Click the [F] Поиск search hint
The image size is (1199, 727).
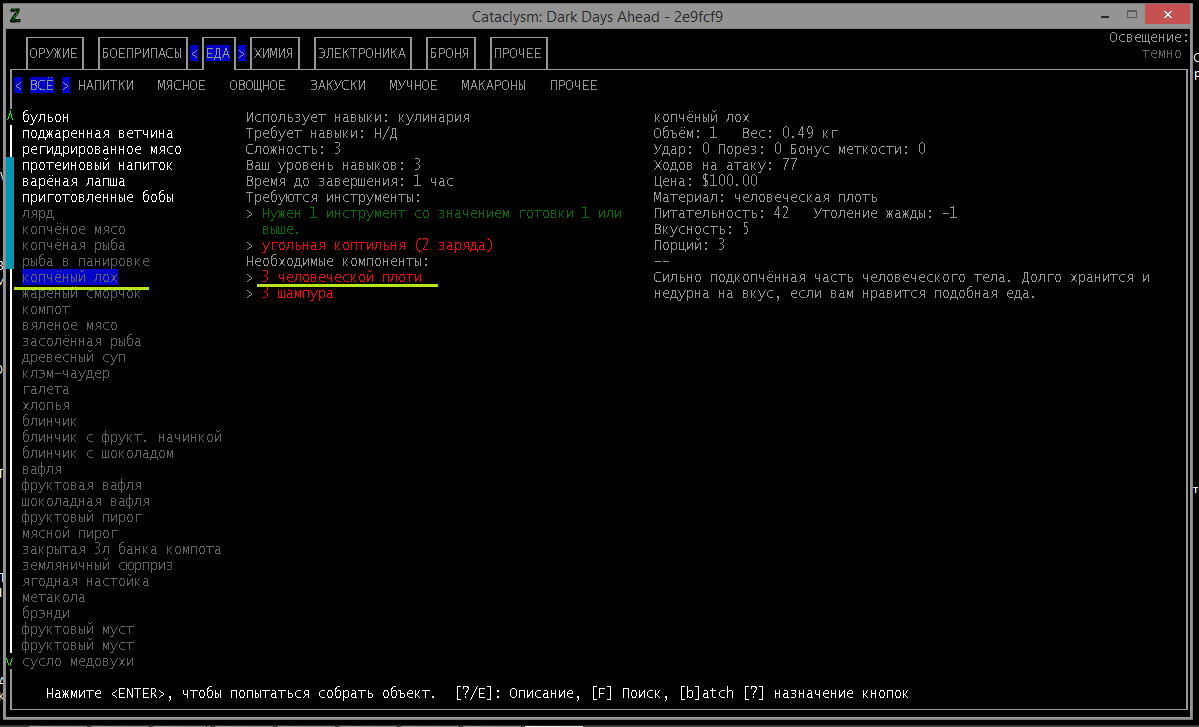click(x=630, y=693)
